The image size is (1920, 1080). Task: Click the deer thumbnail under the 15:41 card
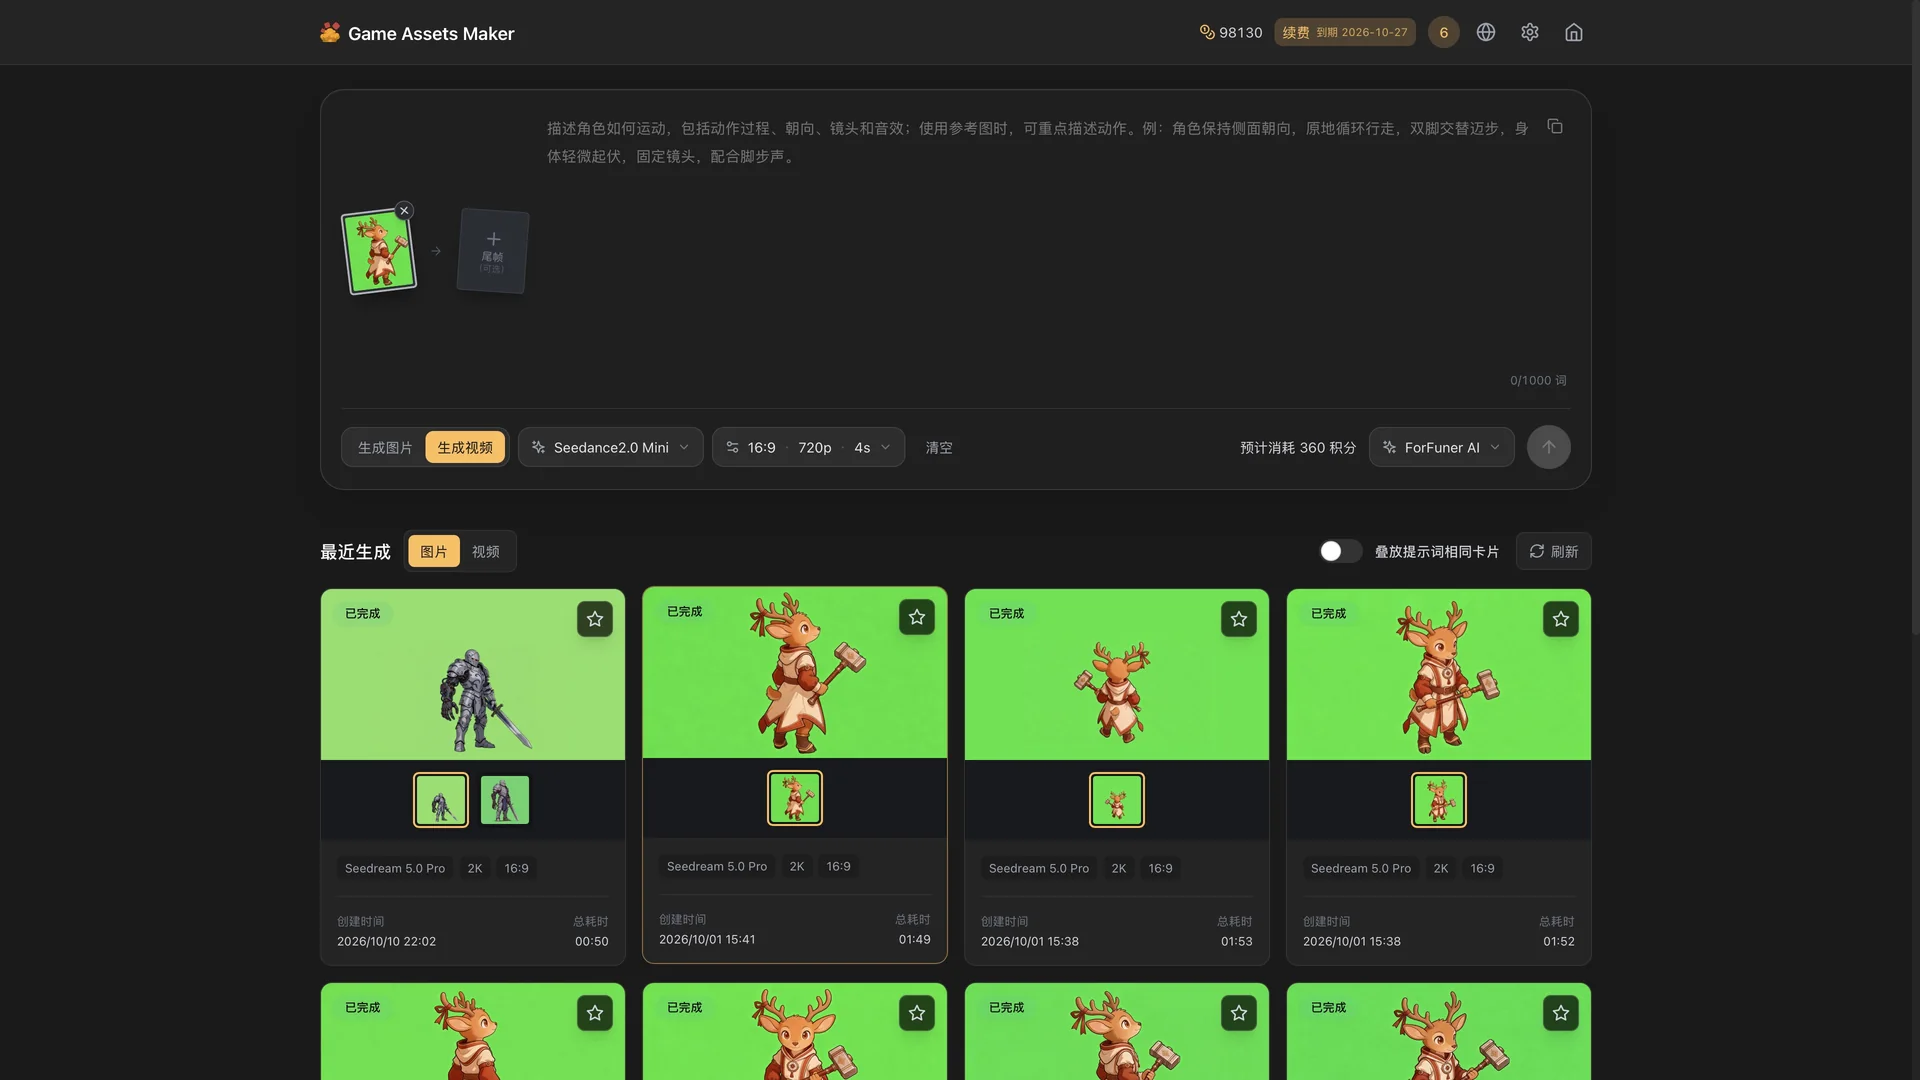pyautogui.click(x=795, y=798)
